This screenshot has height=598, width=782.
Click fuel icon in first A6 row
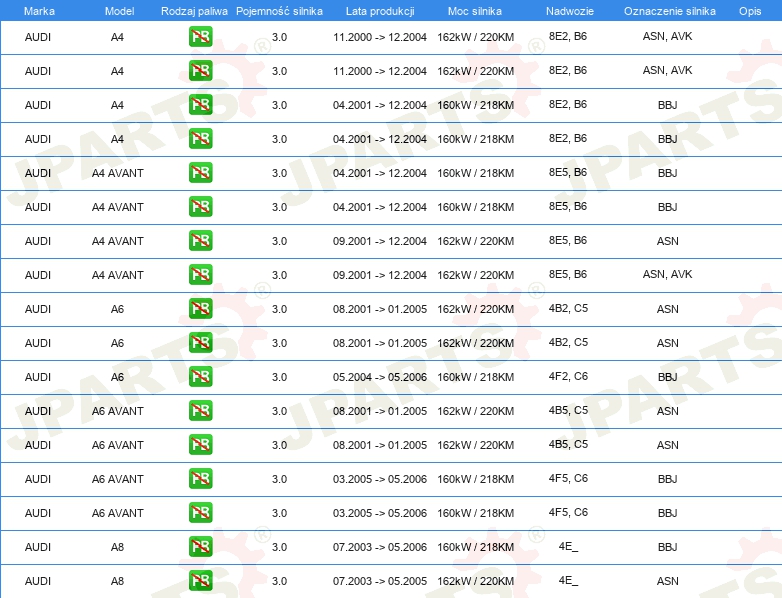click(x=200, y=309)
